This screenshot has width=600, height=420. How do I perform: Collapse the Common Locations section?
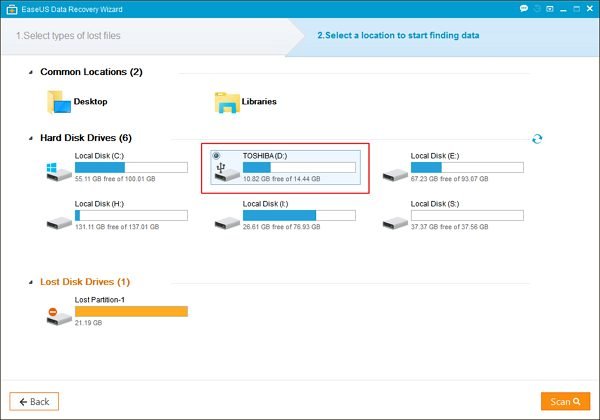pos(32,72)
